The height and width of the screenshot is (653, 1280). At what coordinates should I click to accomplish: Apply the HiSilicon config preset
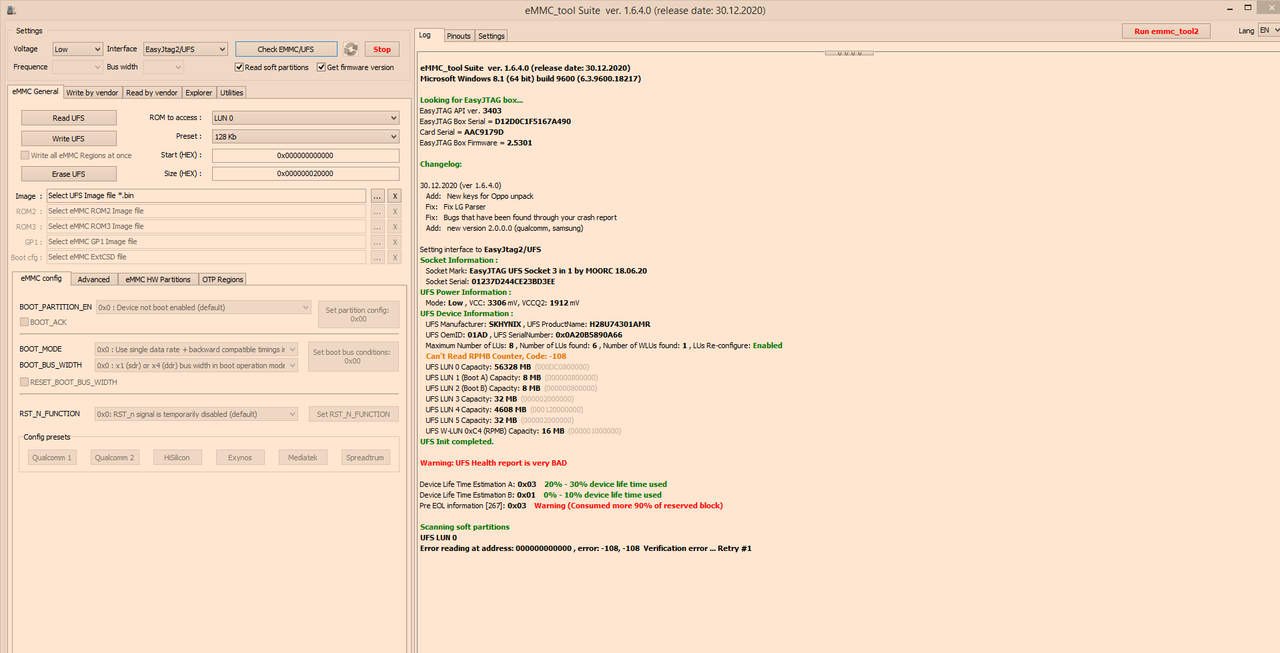point(177,457)
